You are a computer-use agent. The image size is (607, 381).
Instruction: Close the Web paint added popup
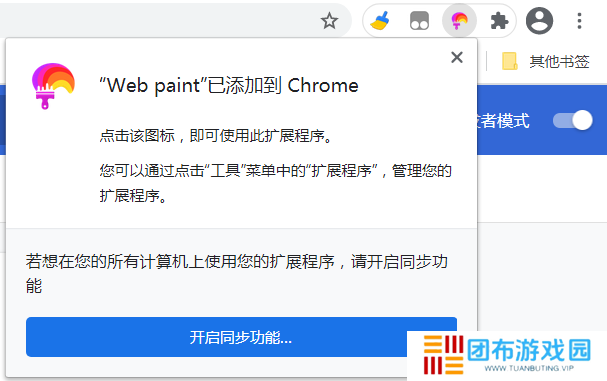457,57
